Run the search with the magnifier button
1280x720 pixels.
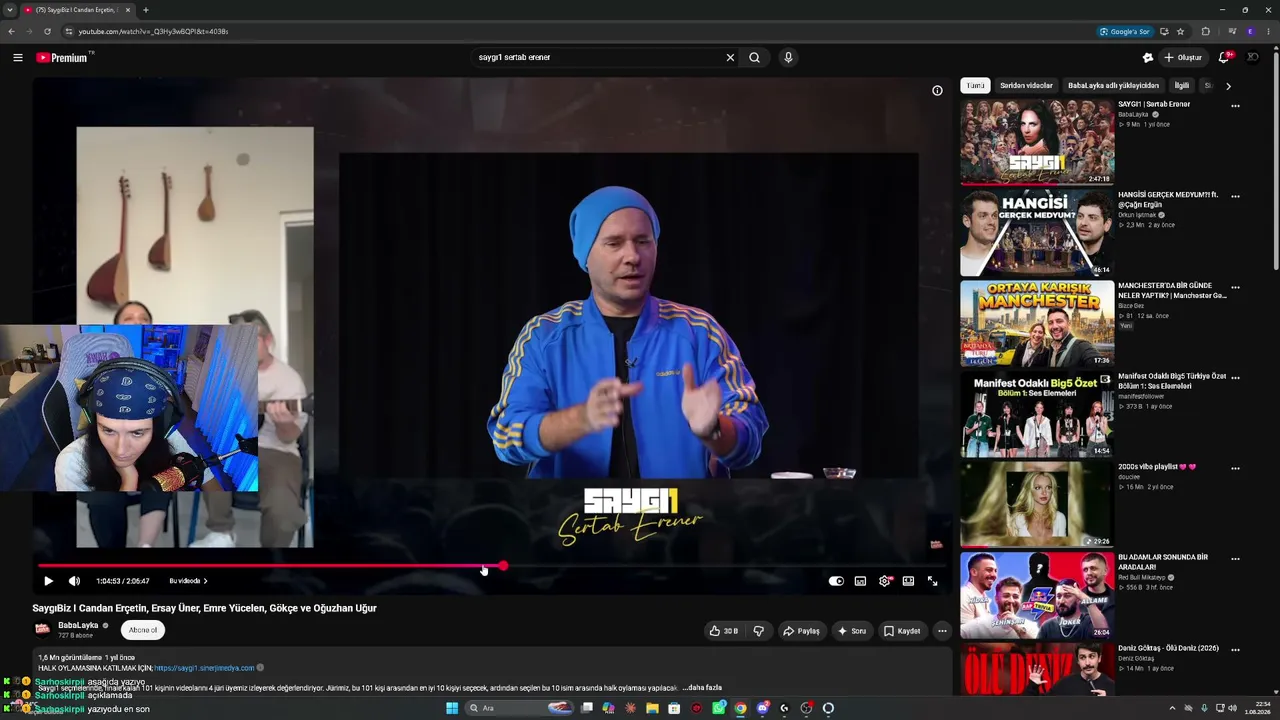[x=754, y=58]
